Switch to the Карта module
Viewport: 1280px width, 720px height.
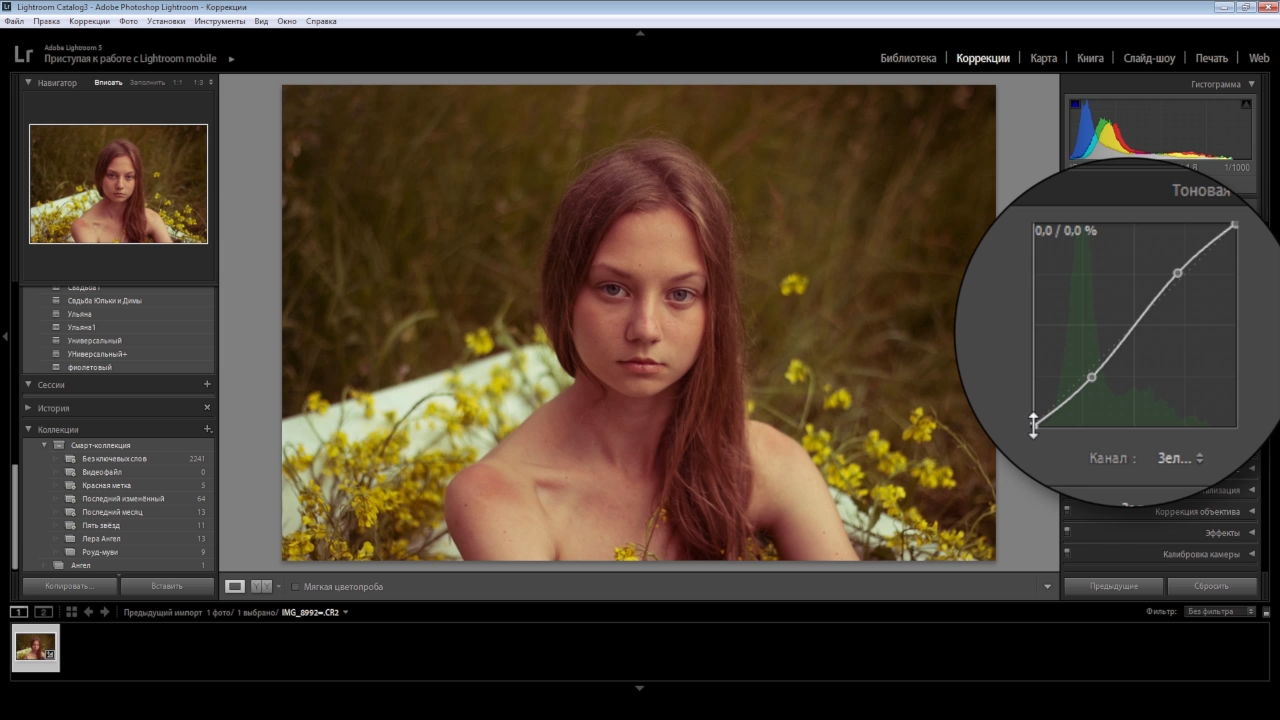[x=1043, y=58]
